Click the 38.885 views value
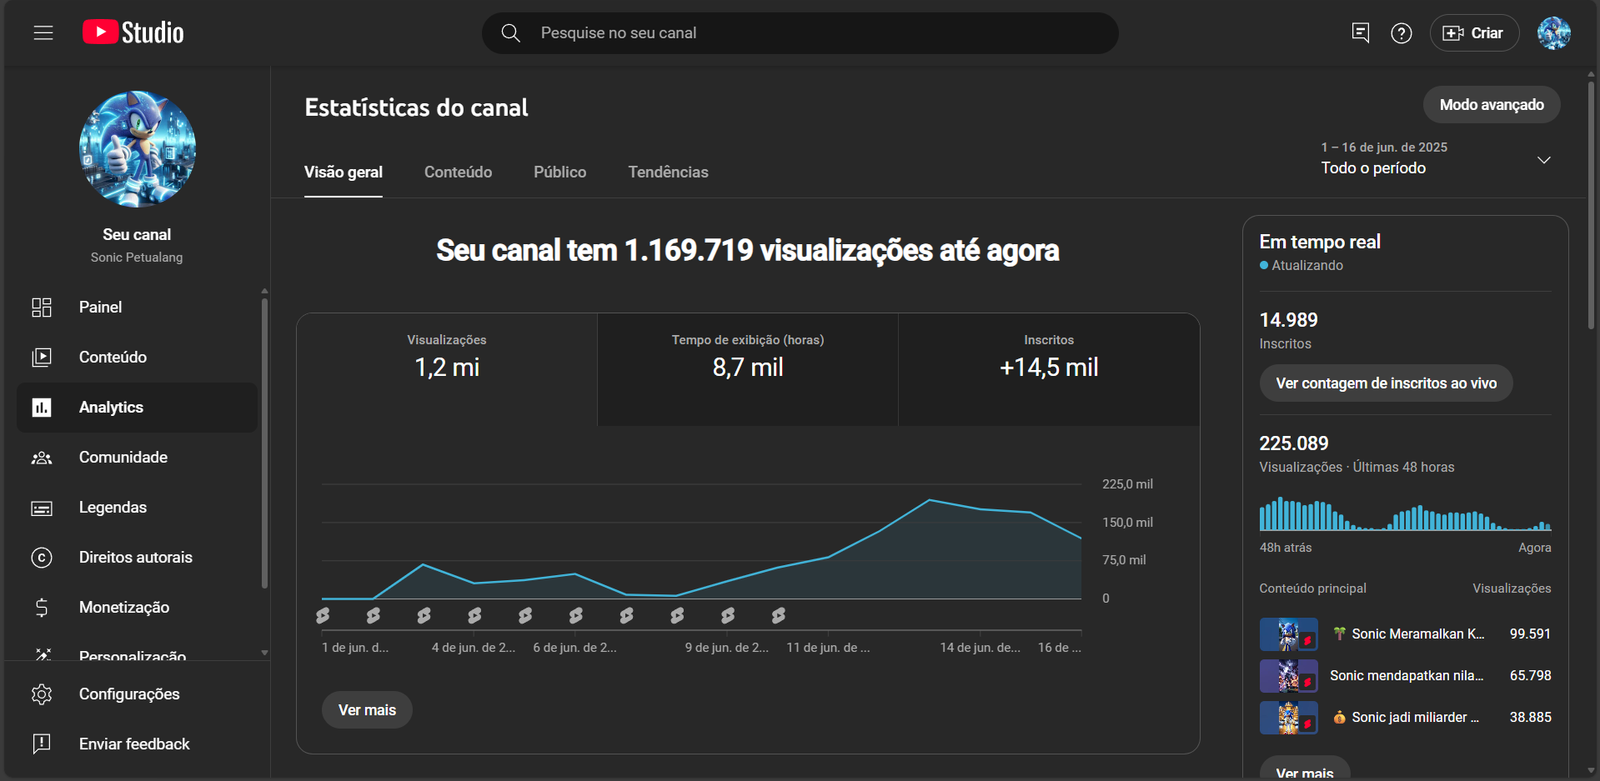This screenshot has height=781, width=1600. click(x=1530, y=717)
